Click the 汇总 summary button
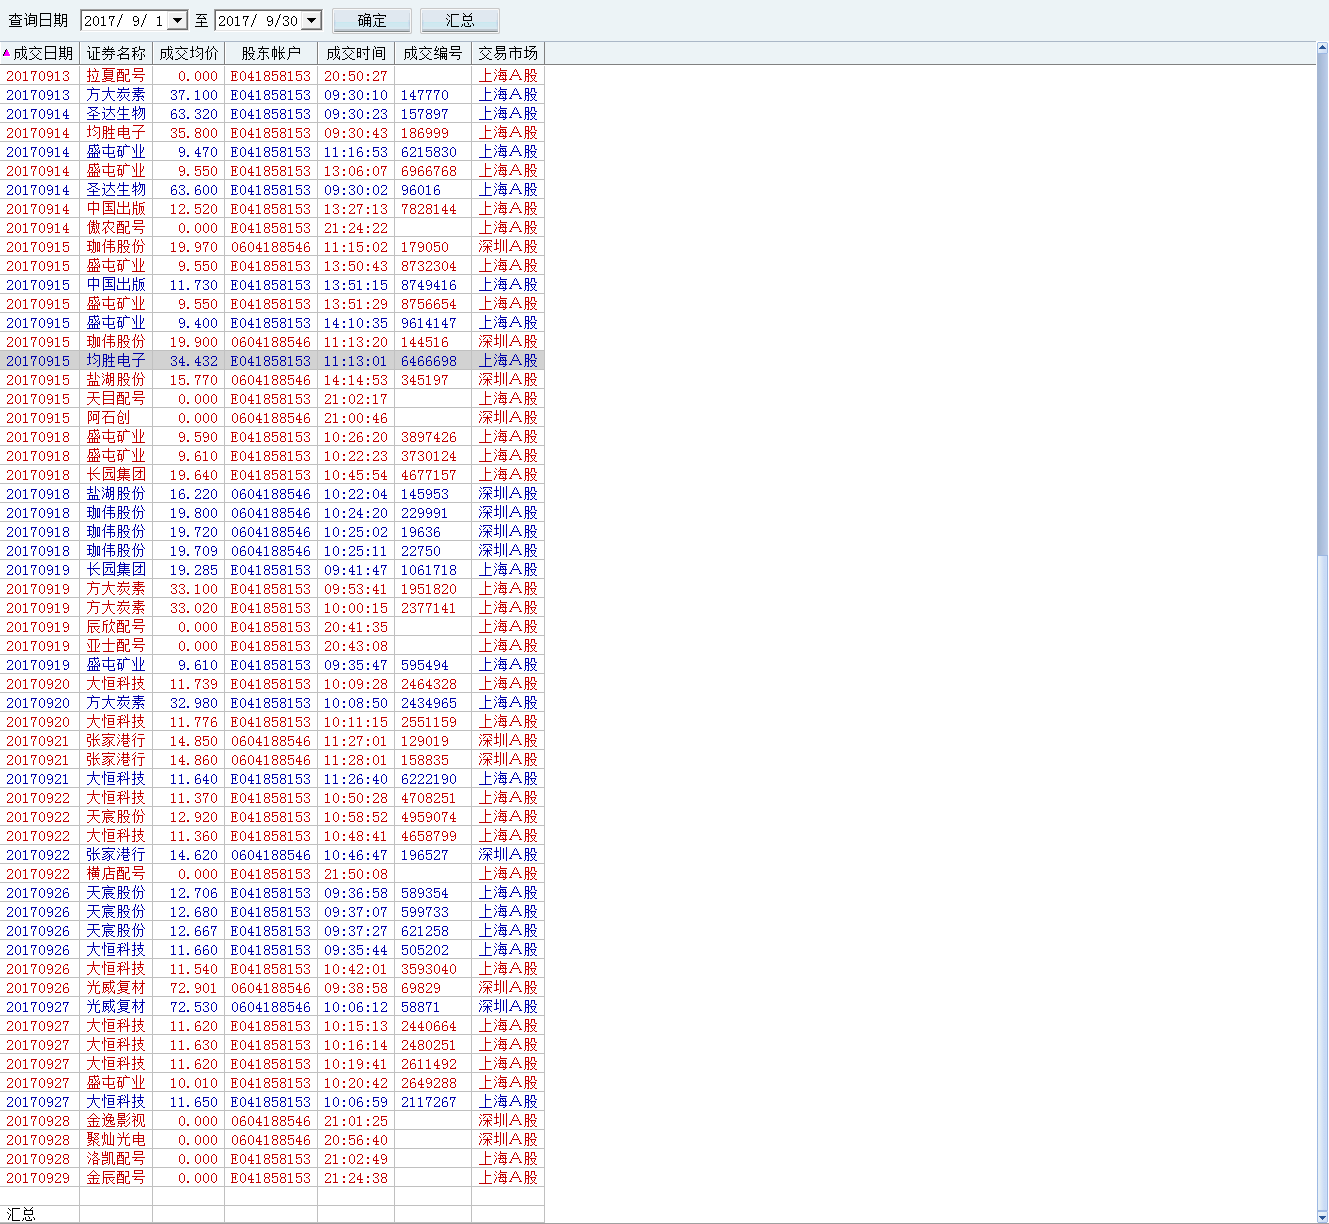 (x=460, y=21)
